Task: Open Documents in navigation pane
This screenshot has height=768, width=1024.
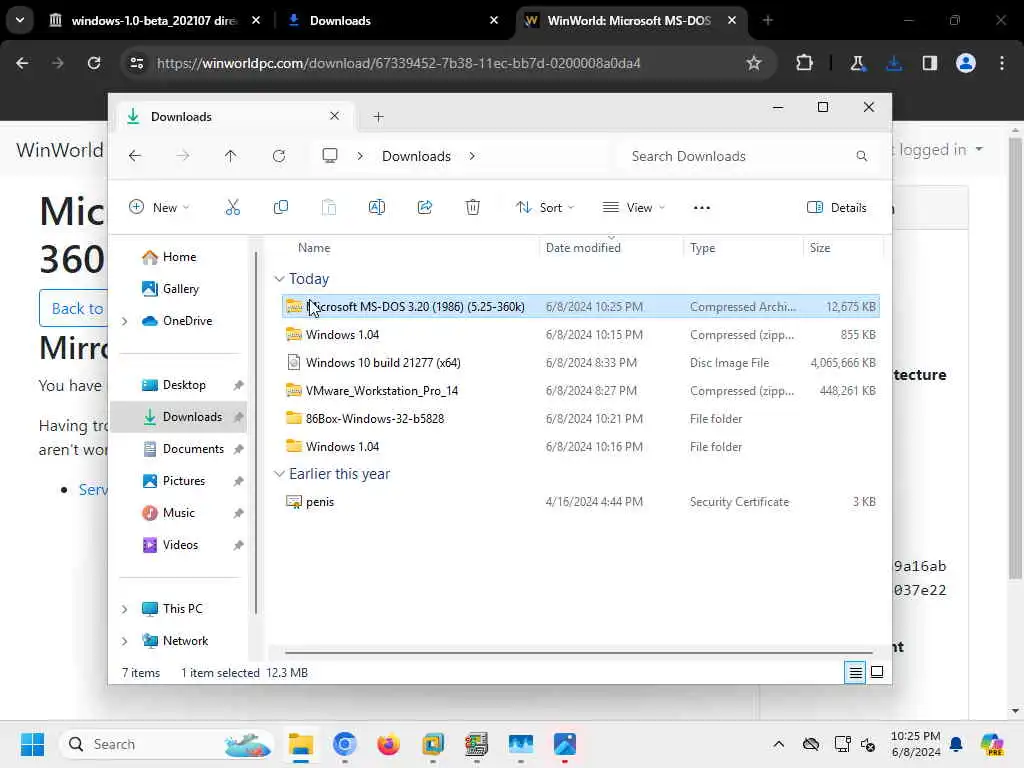Action: [184, 449]
